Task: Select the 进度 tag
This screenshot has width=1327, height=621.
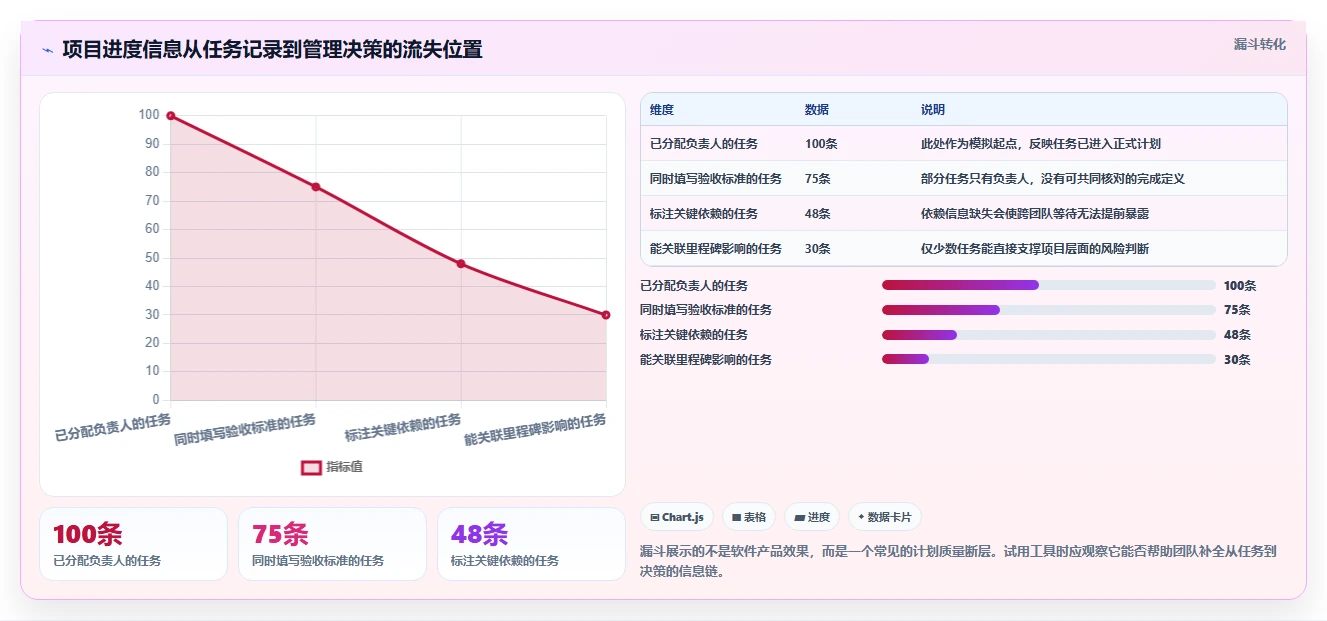Action: [812, 517]
